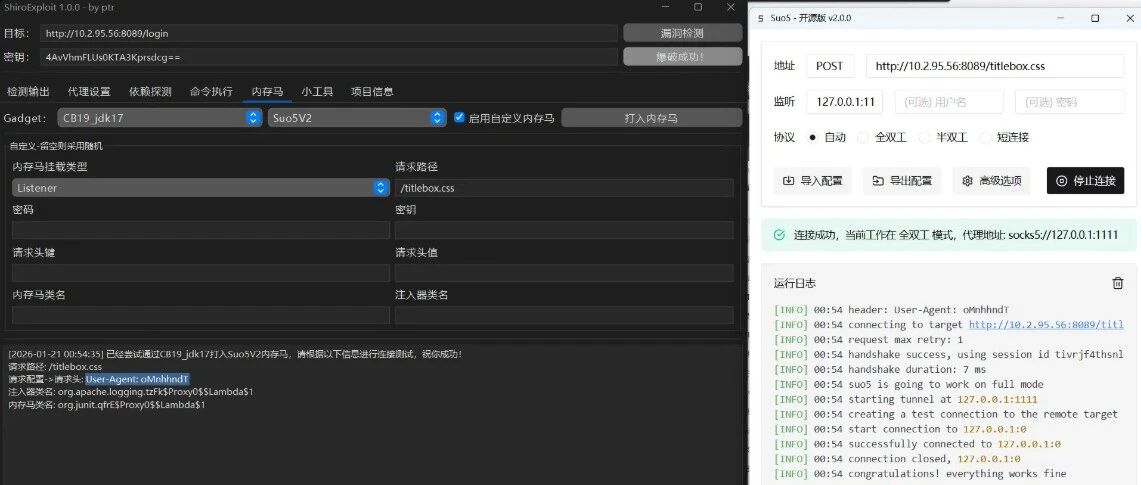Screen dimensions: 1141x485
Task: Click the Suo5 地址 URL input field
Action: pyautogui.click(x=995, y=66)
